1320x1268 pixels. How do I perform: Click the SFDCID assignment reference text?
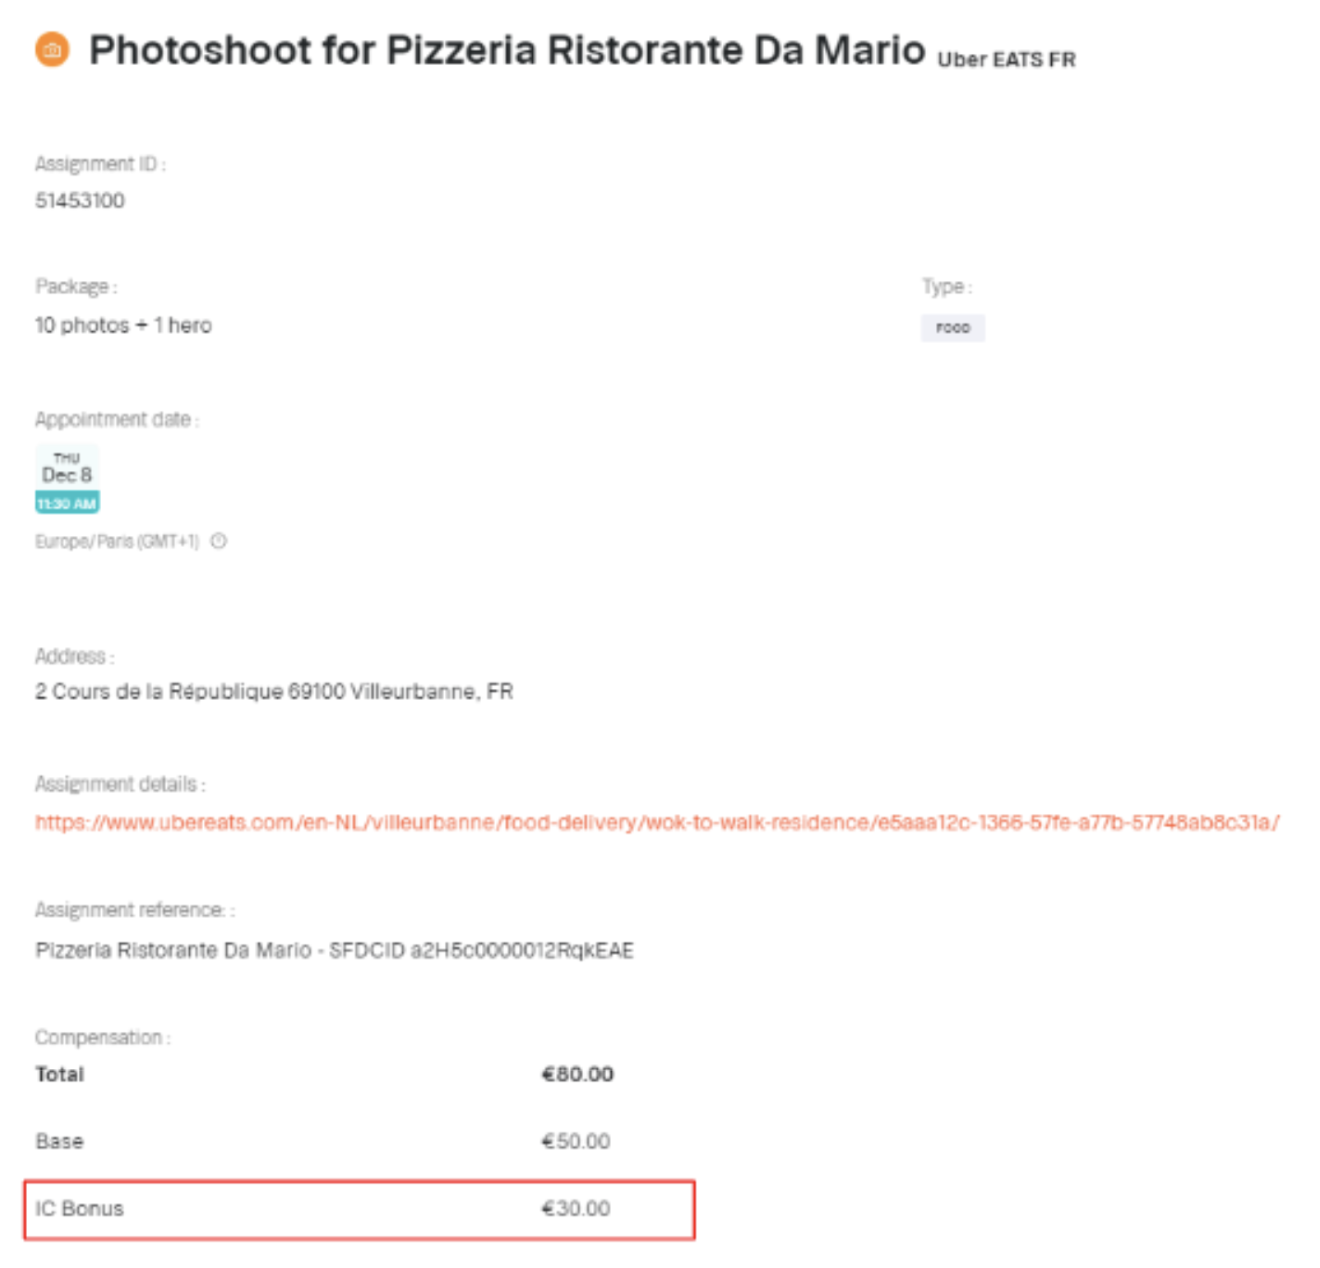[x=334, y=950]
